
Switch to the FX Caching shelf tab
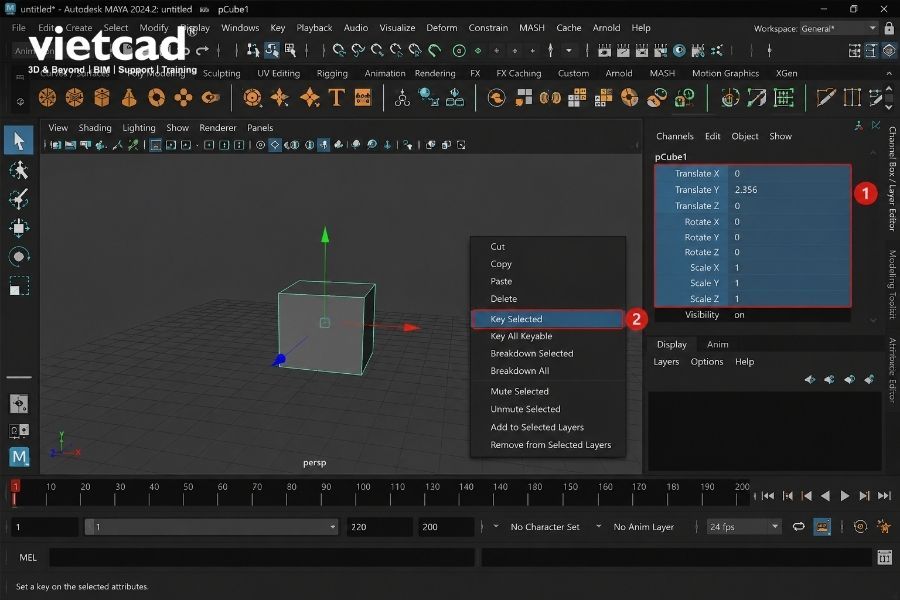click(x=518, y=73)
